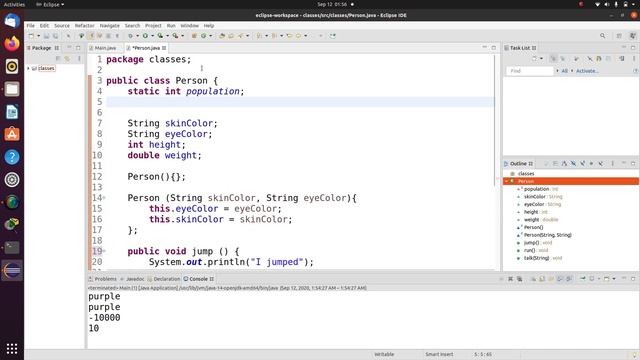Click Link with Editor in Package Explorer
The image size is (640, 360).
pos(67,58)
